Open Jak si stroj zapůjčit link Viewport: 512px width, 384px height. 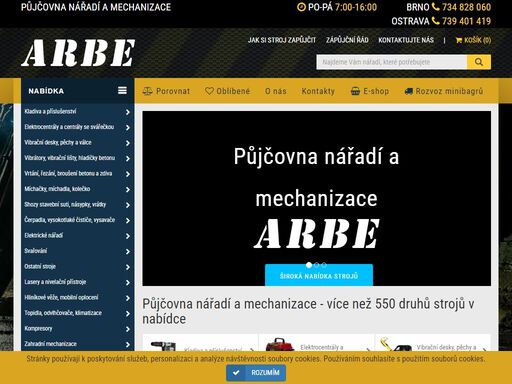click(x=282, y=40)
